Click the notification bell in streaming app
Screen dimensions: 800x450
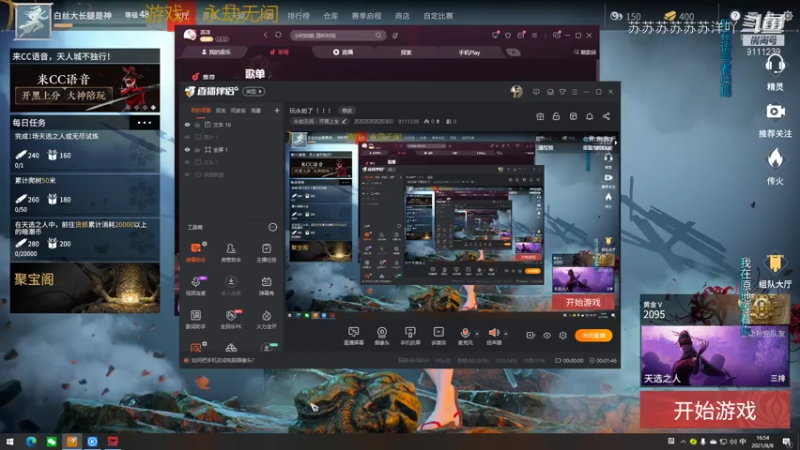point(589,116)
